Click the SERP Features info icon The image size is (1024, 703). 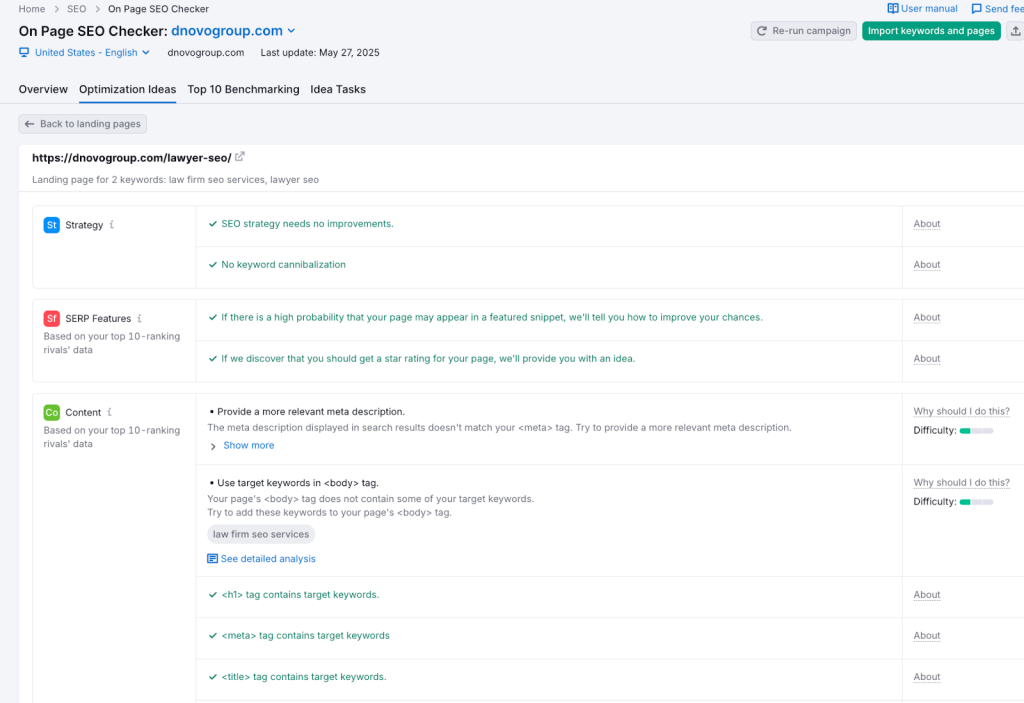[x=140, y=319]
